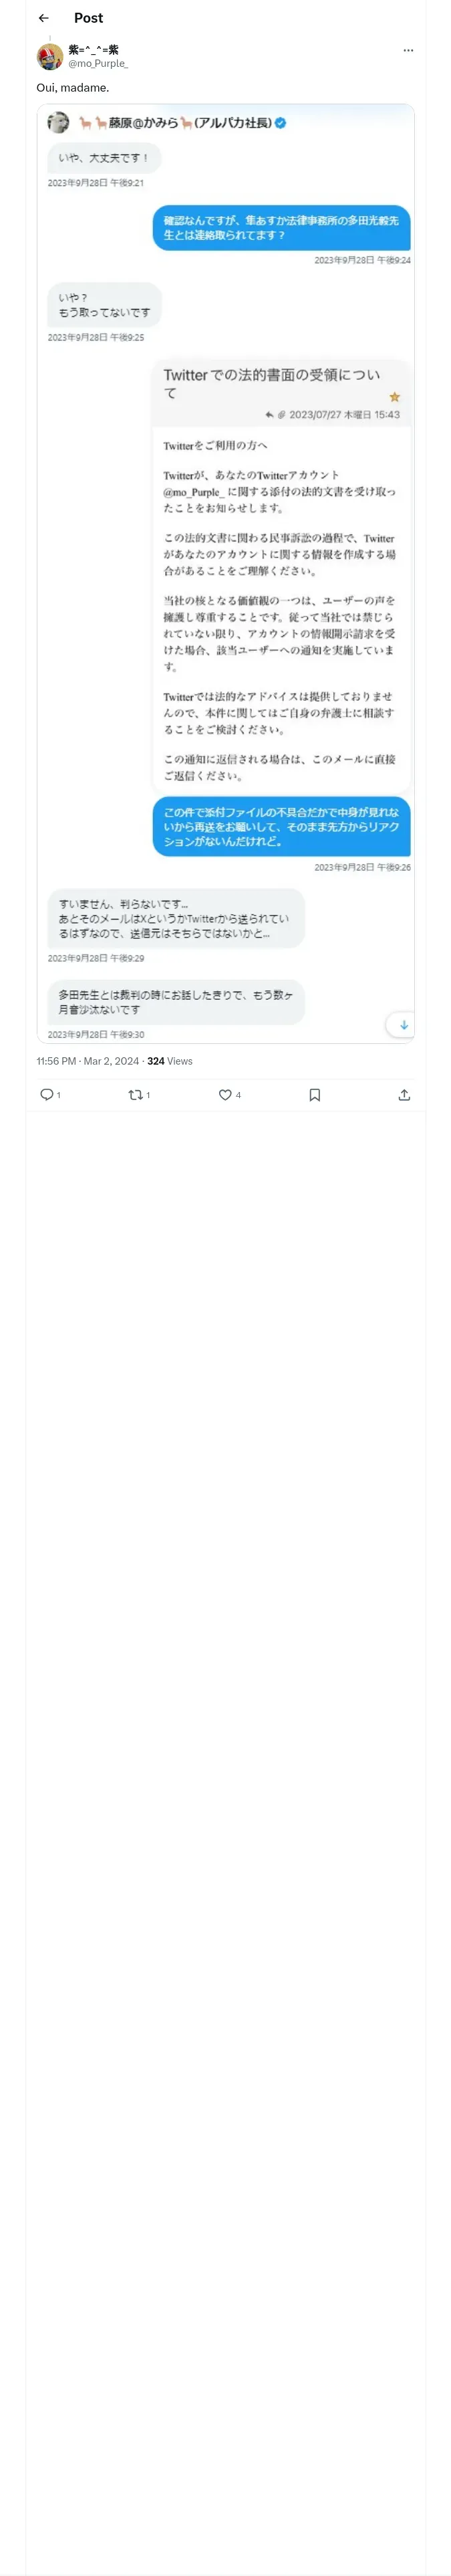View the 324 Views analytics
The image size is (451, 2576).
pyautogui.click(x=170, y=1061)
